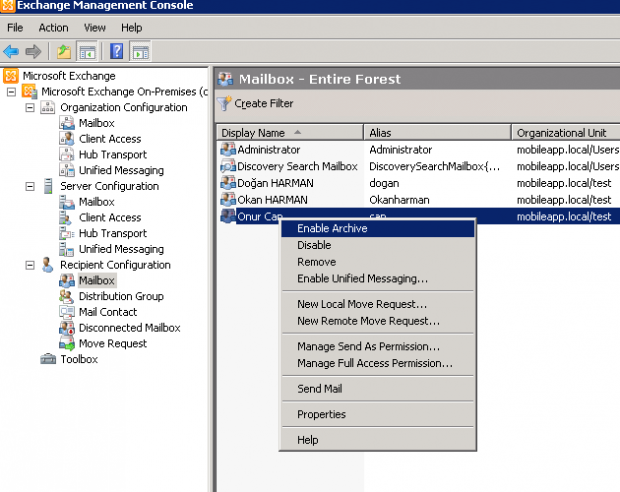Select Mailbox under Organization Configuration
Screen dimensions: 620x492
point(97,123)
